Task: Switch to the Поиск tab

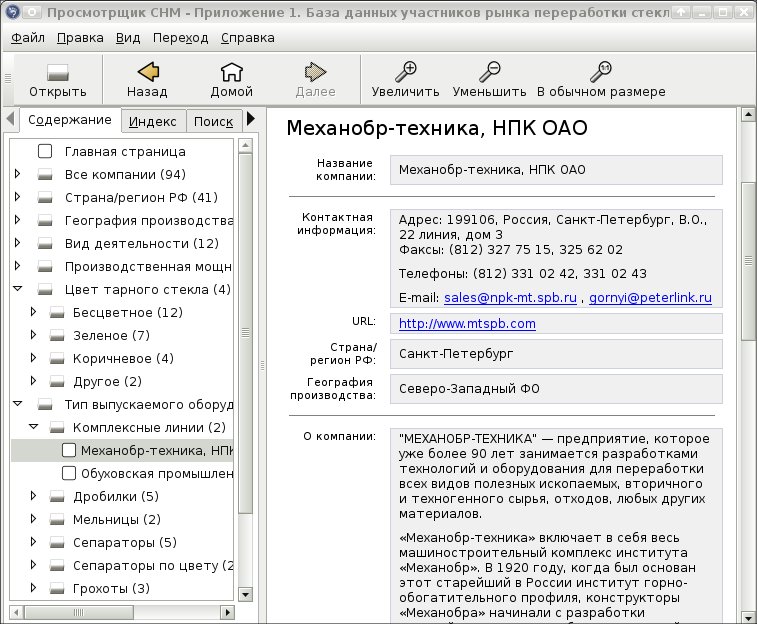Action: (213, 122)
